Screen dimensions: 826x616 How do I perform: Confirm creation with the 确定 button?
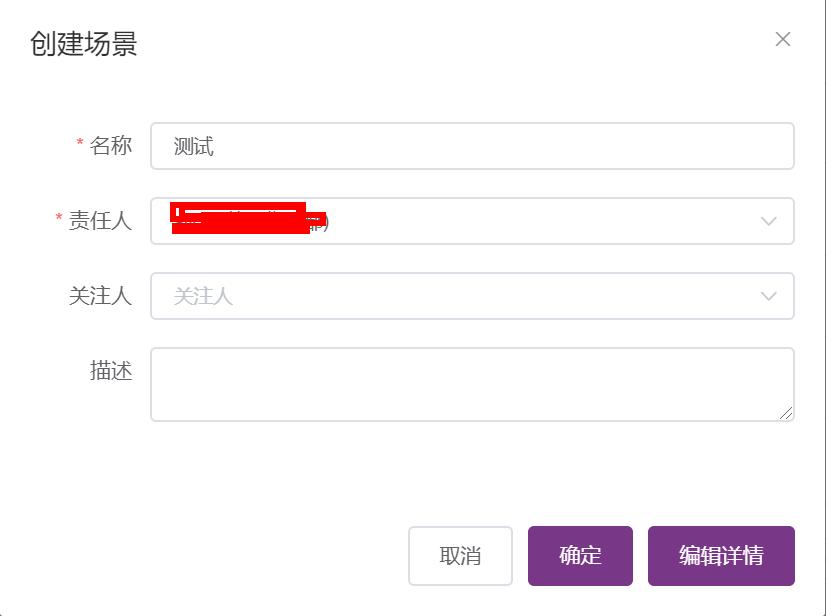click(580, 556)
